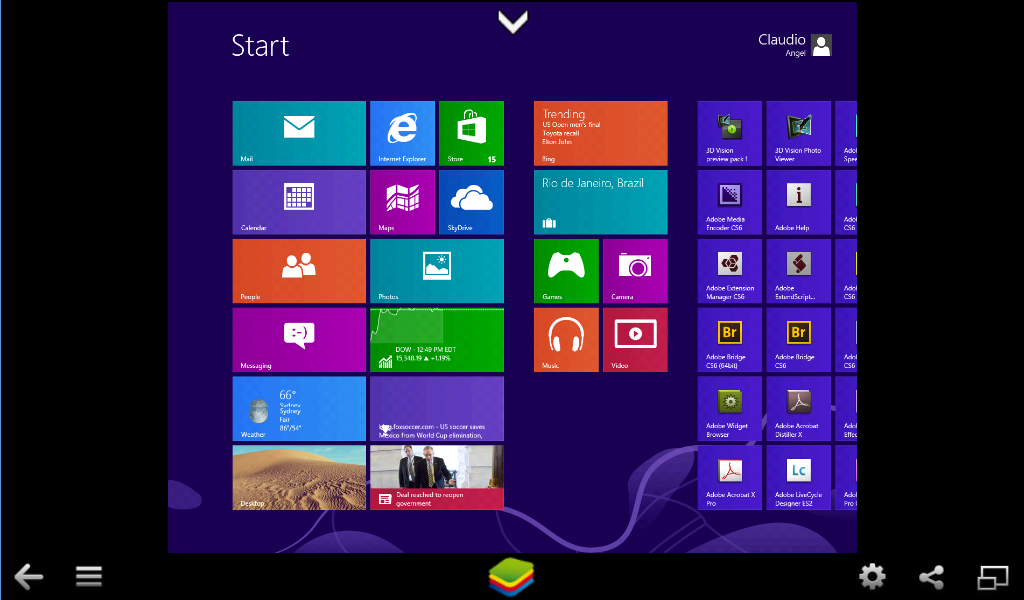Launch Adobe Widget Browser
The height and width of the screenshot is (600, 1024).
coord(730,409)
